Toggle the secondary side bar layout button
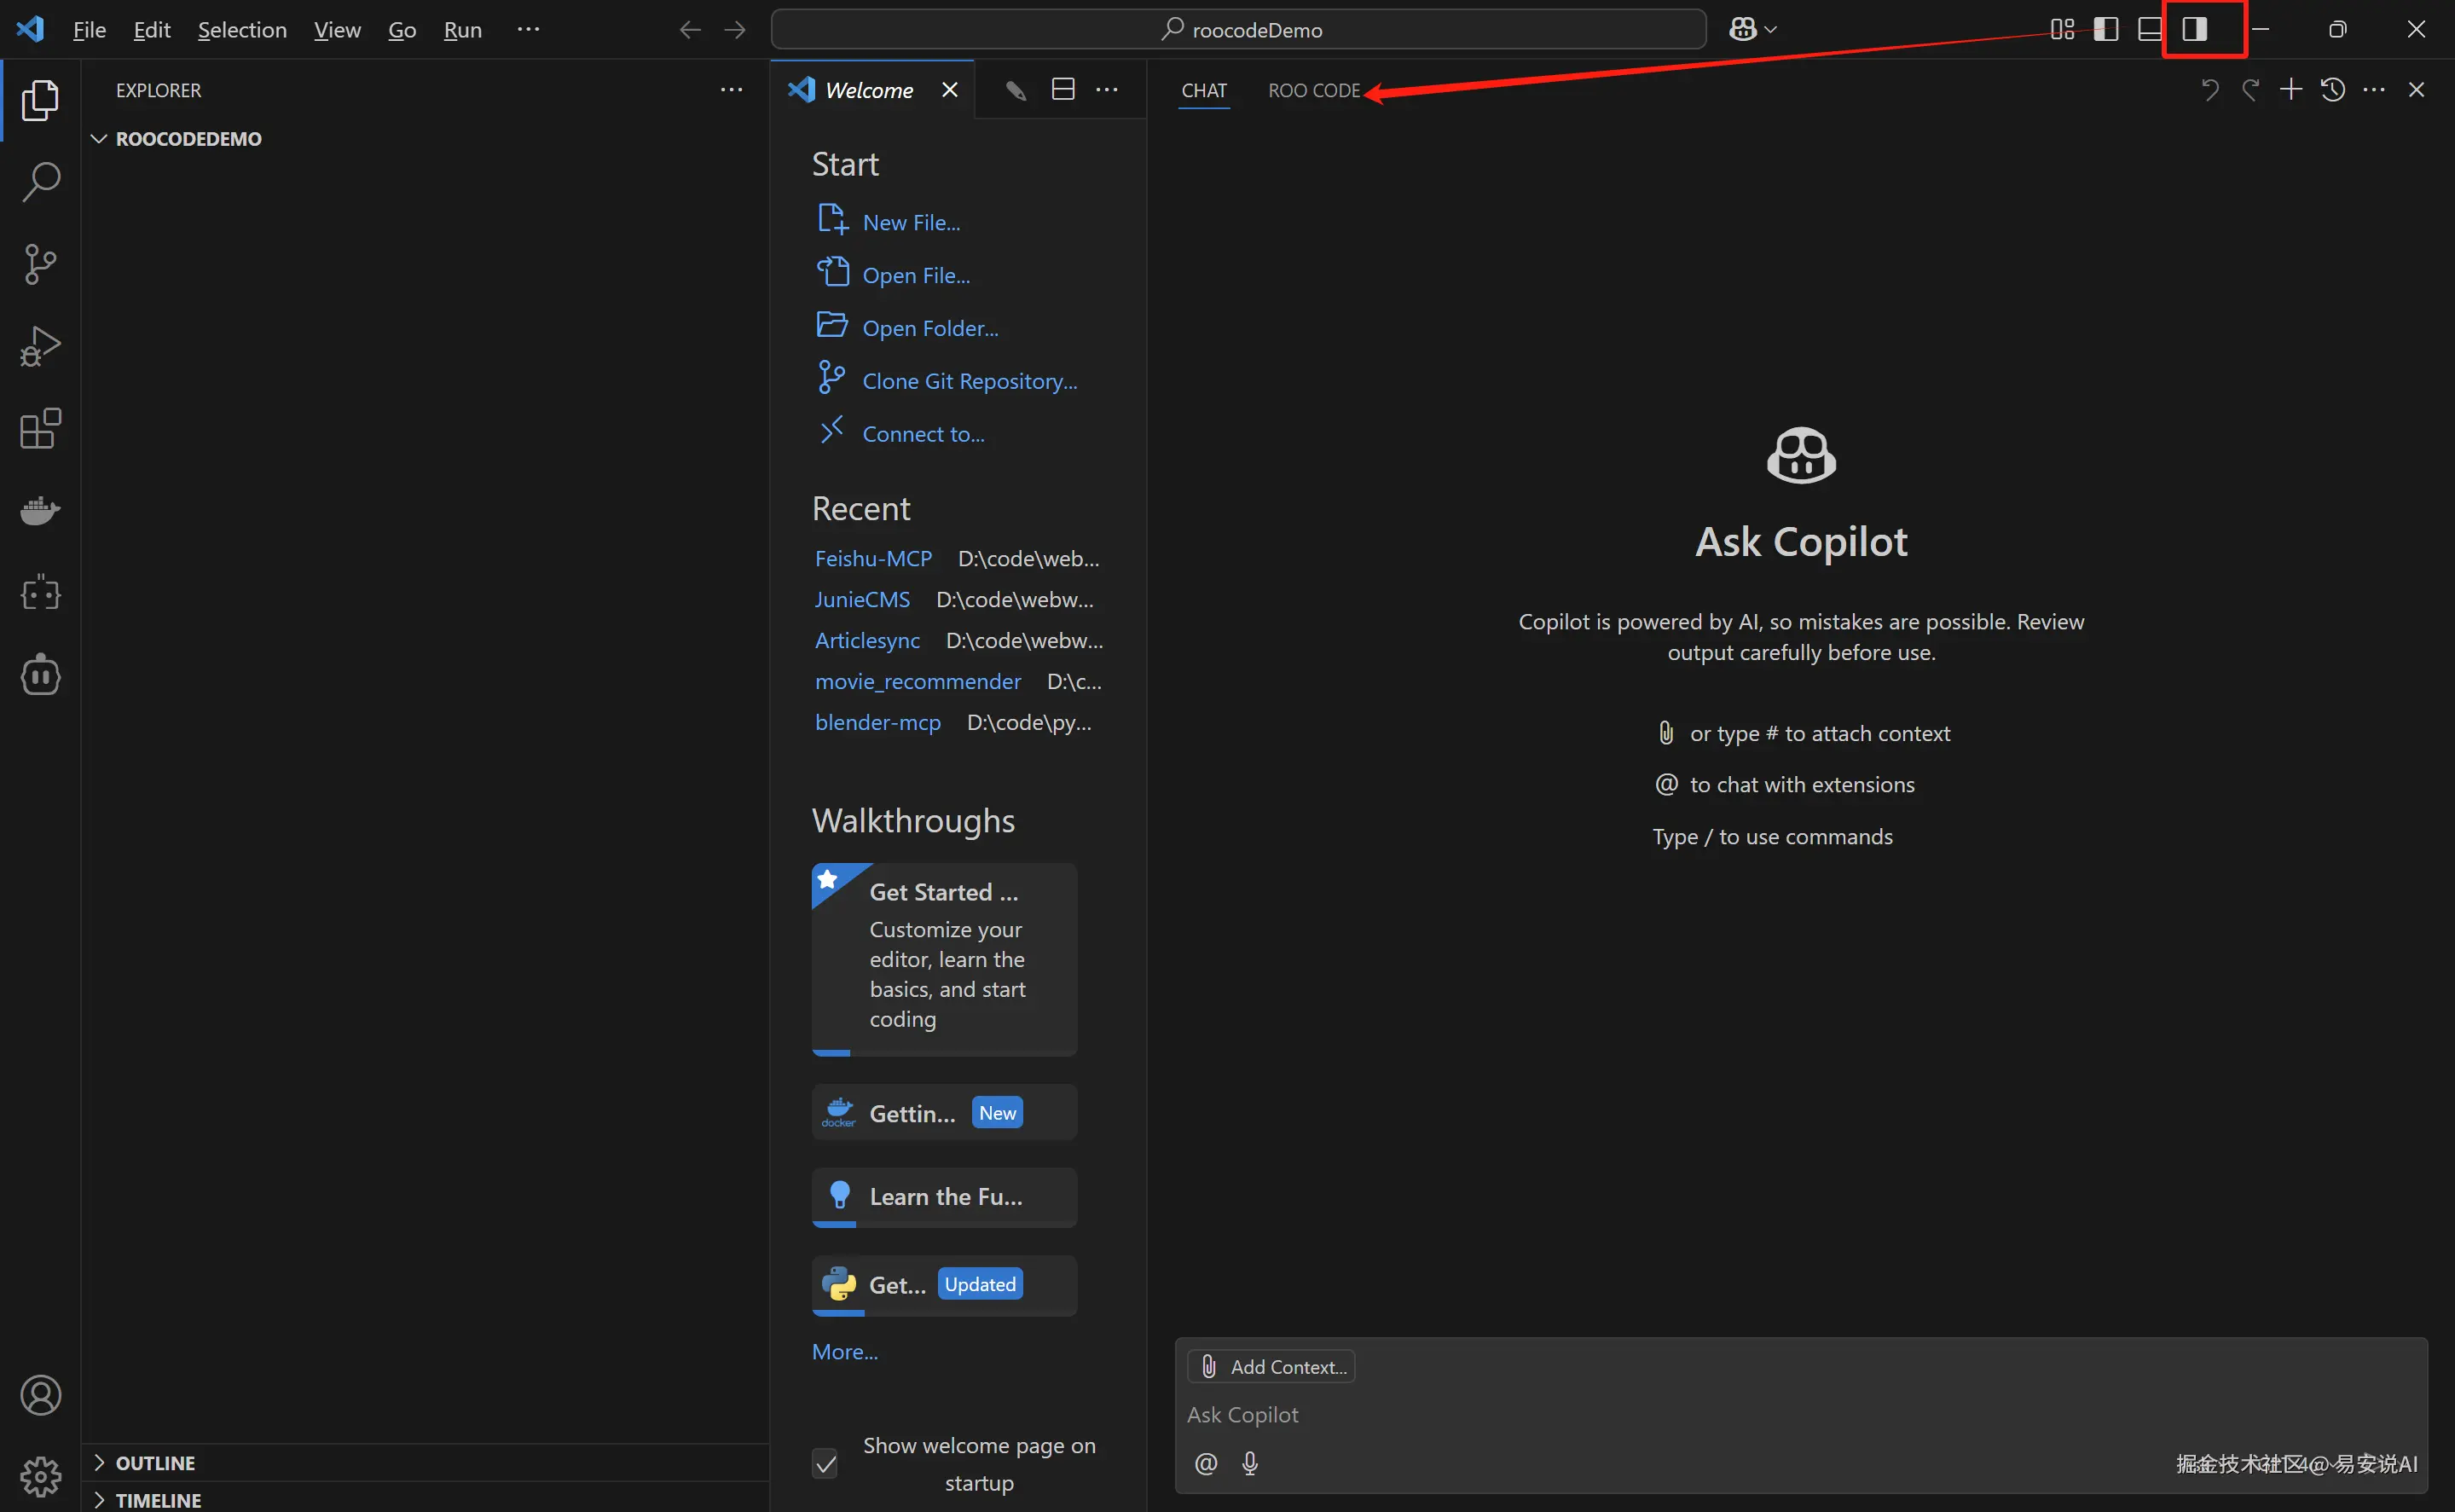 [x=2194, y=30]
